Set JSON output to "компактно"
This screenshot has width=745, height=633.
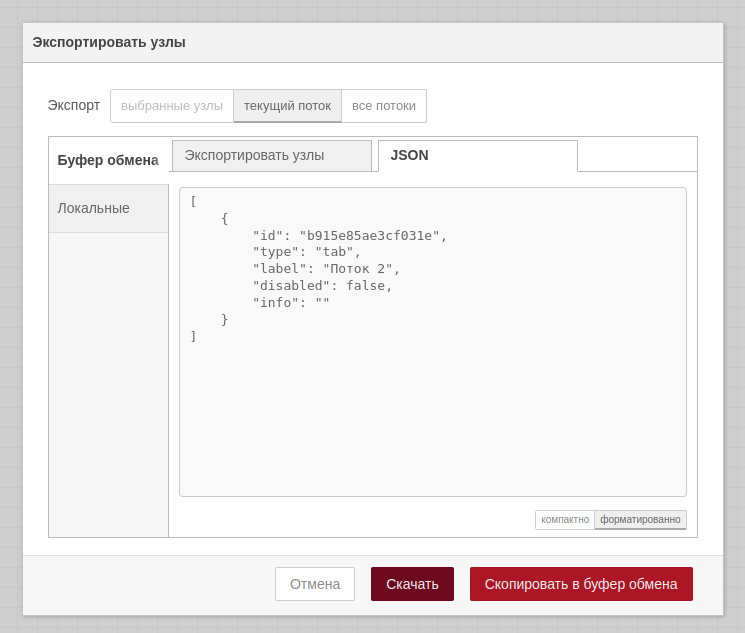click(x=565, y=520)
